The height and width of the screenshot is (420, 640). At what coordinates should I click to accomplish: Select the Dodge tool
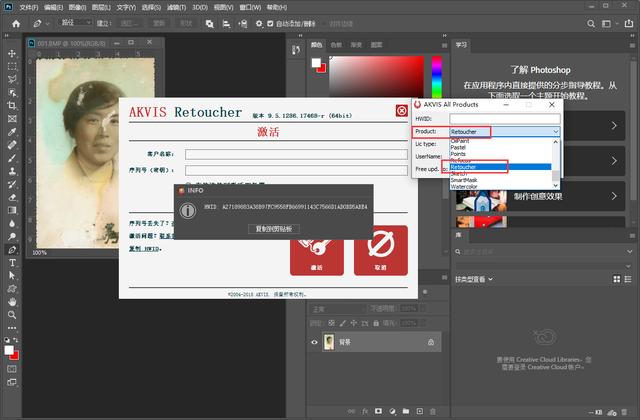pyautogui.click(x=12, y=236)
